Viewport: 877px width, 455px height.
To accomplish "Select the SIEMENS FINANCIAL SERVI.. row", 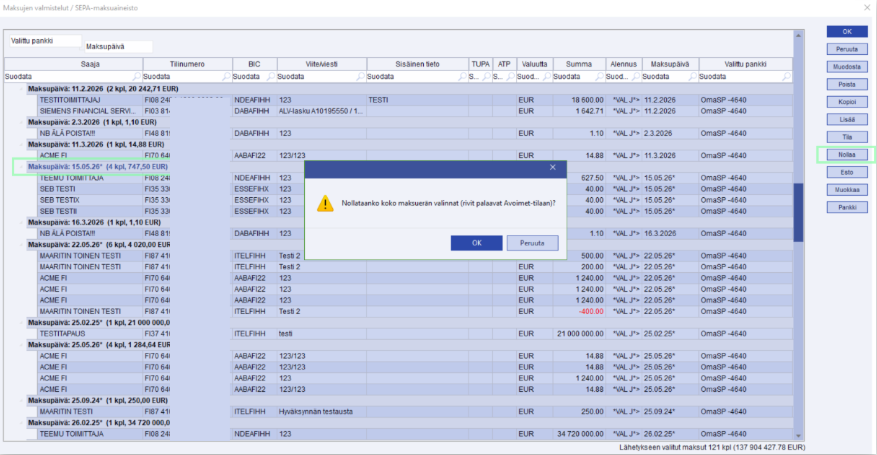I will (415, 111).
